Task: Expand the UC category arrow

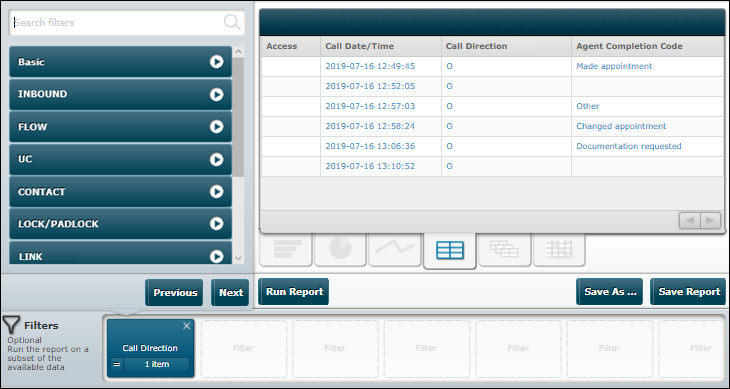Action: (x=216, y=160)
